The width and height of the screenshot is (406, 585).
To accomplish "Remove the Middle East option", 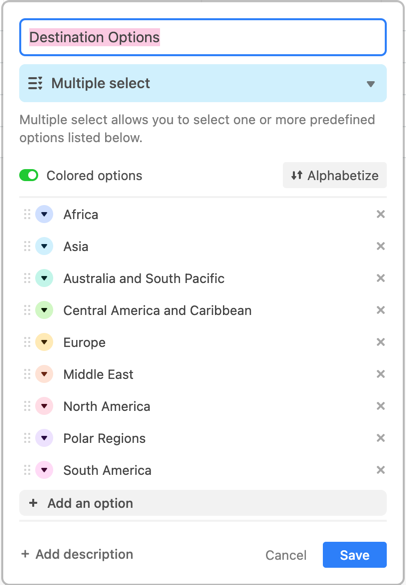I will [380, 374].
